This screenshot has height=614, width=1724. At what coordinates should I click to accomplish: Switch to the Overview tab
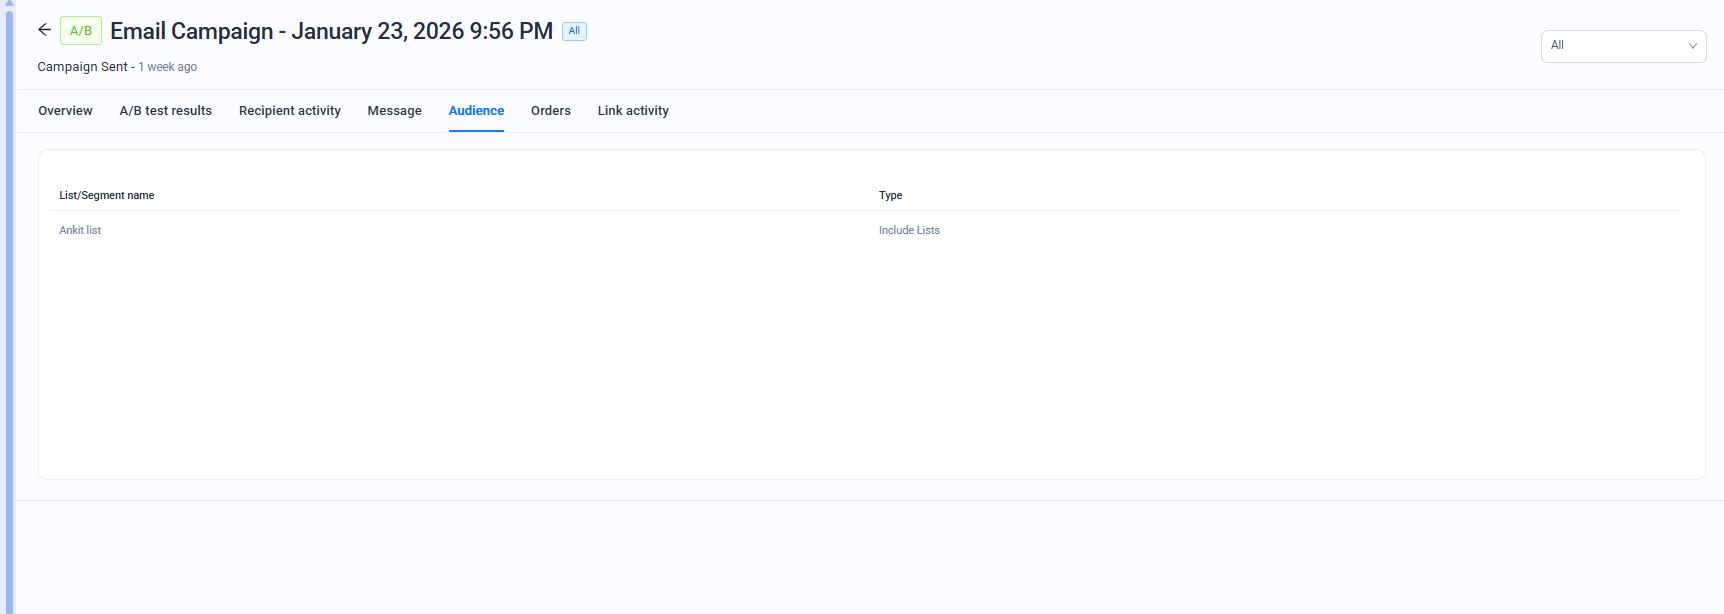(65, 111)
